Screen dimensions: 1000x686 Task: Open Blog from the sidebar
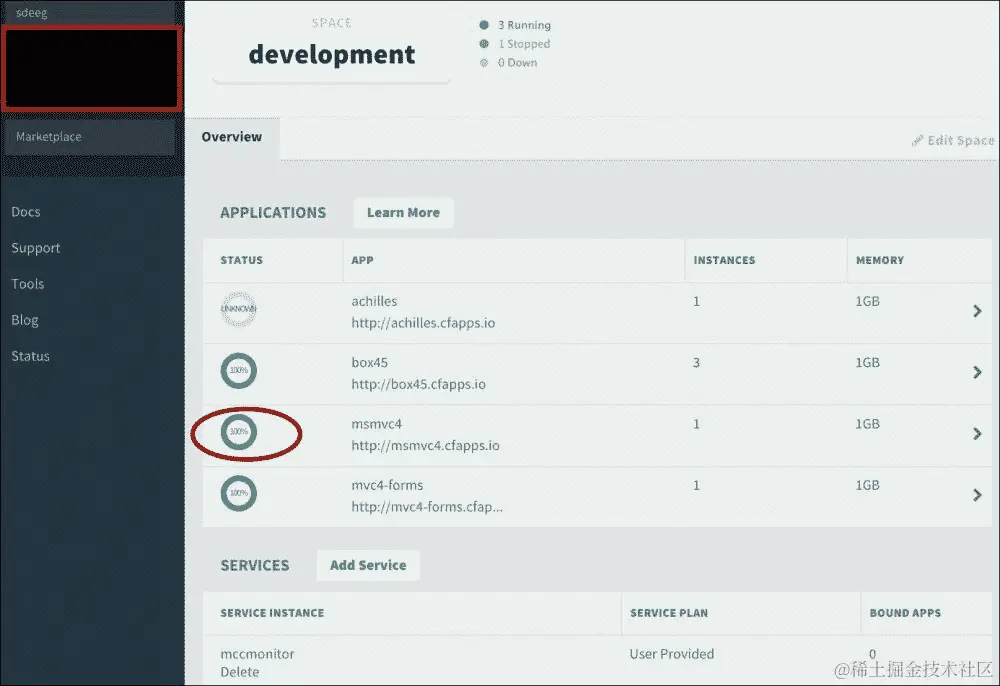(x=25, y=320)
